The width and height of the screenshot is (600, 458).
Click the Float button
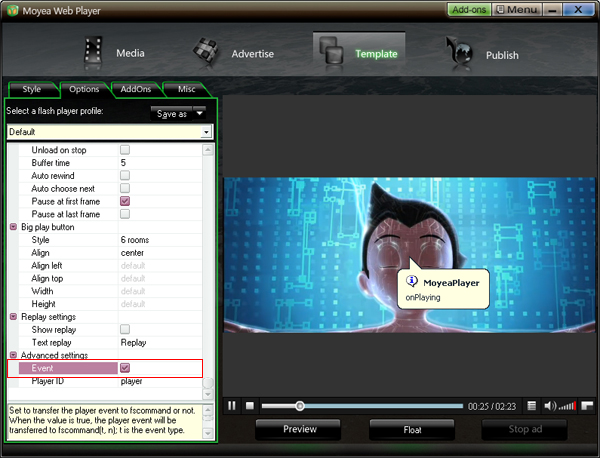412,430
